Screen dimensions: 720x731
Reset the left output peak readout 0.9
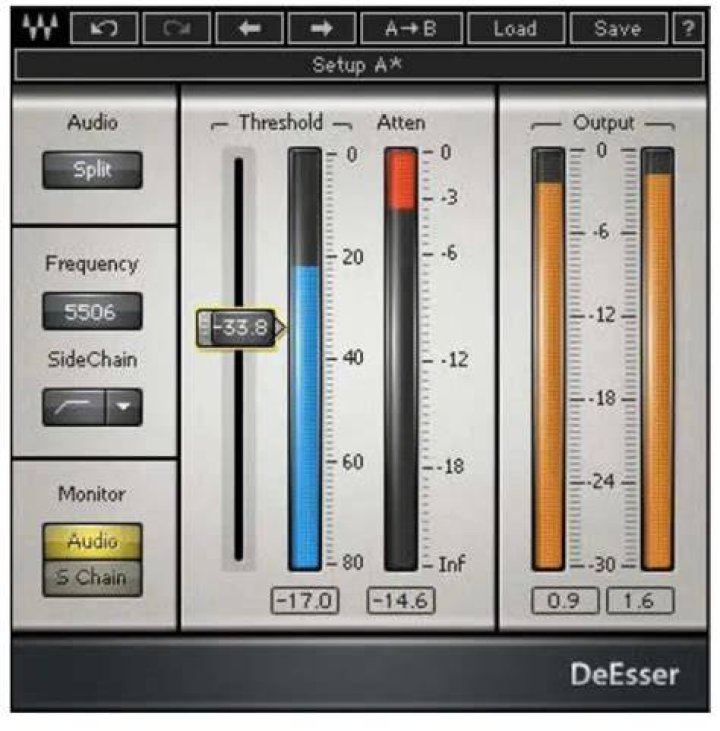coord(565,600)
